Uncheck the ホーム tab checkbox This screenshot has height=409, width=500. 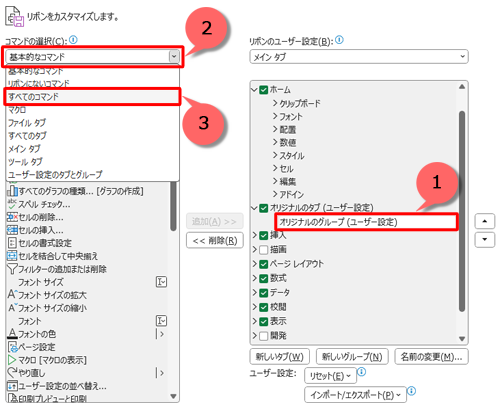pos(264,90)
